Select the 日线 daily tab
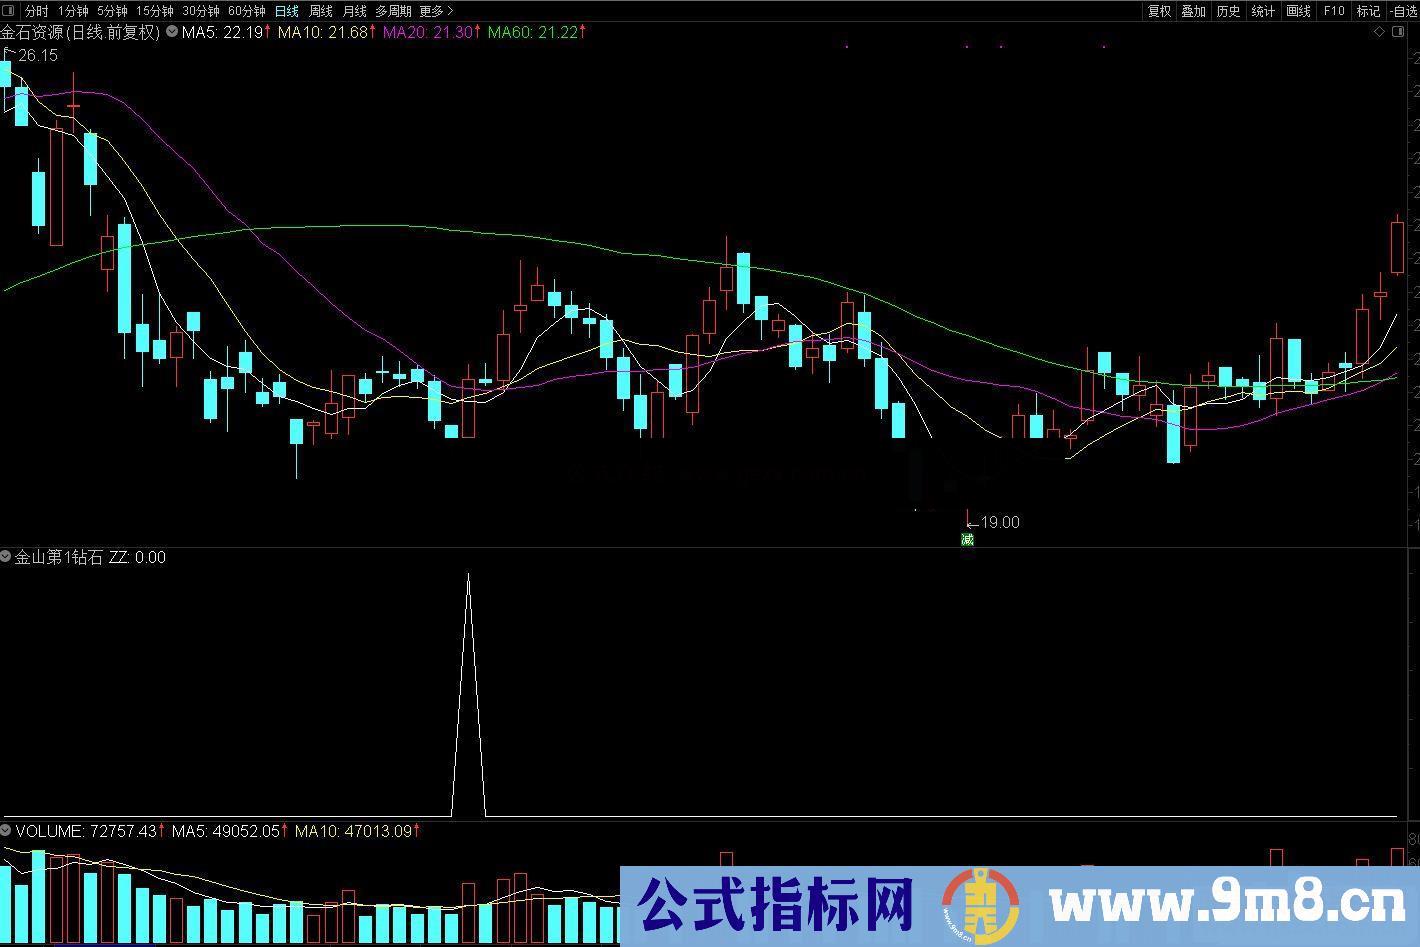Screen dimensions: 1420x947 tap(286, 11)
